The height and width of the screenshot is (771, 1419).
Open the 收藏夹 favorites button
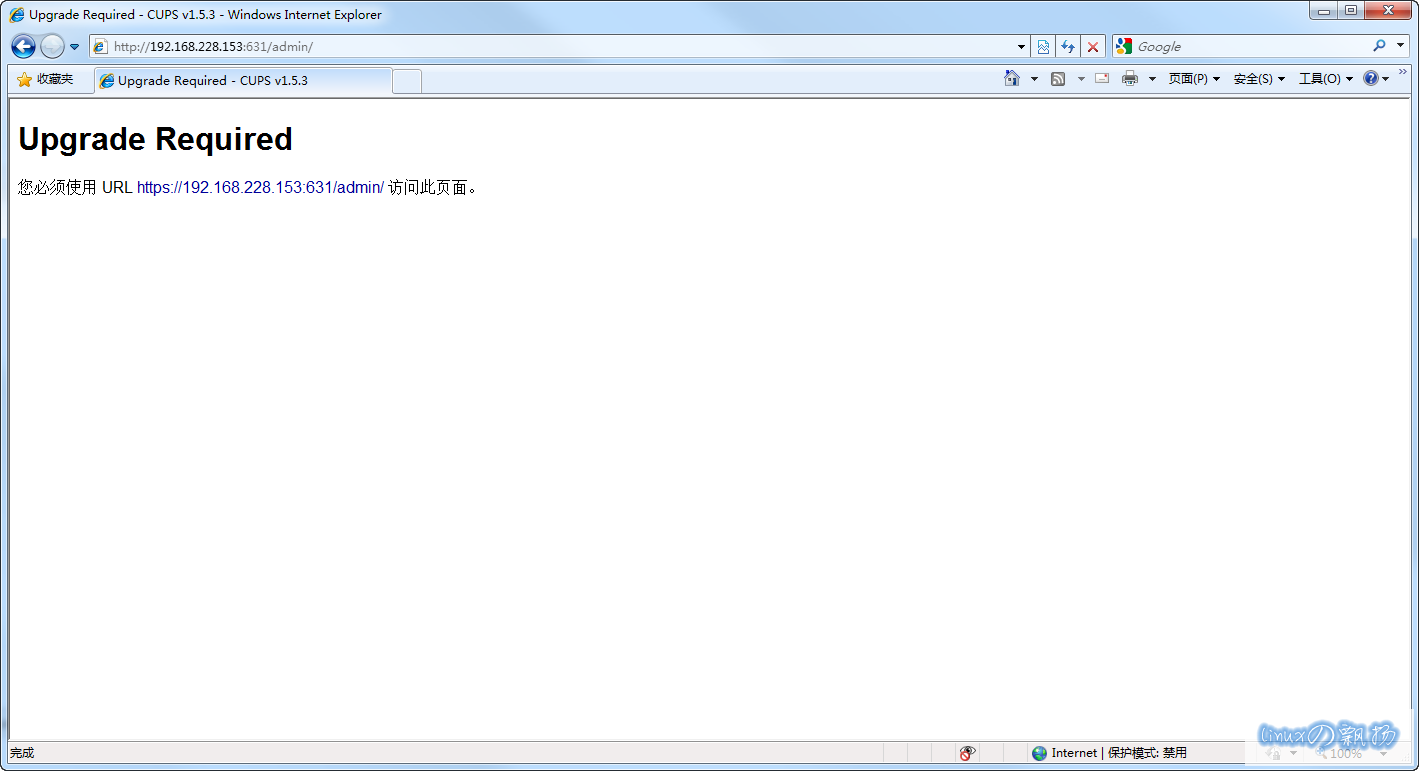coord(46,79)
